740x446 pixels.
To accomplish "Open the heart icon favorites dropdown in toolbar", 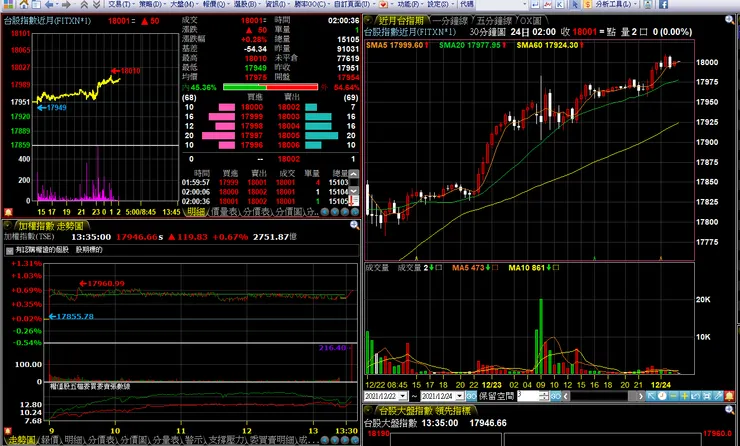I will 392,4.
